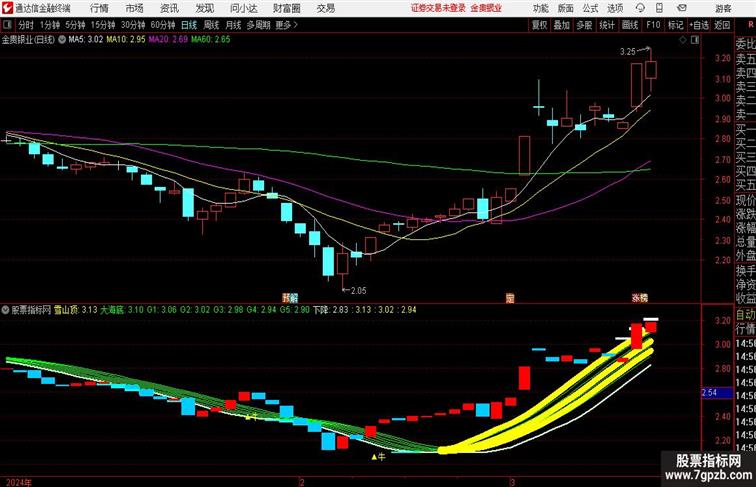The width and height of the screenshot is (756, 487).
Task: Open the 功能 menu
Action: [540, 8]
